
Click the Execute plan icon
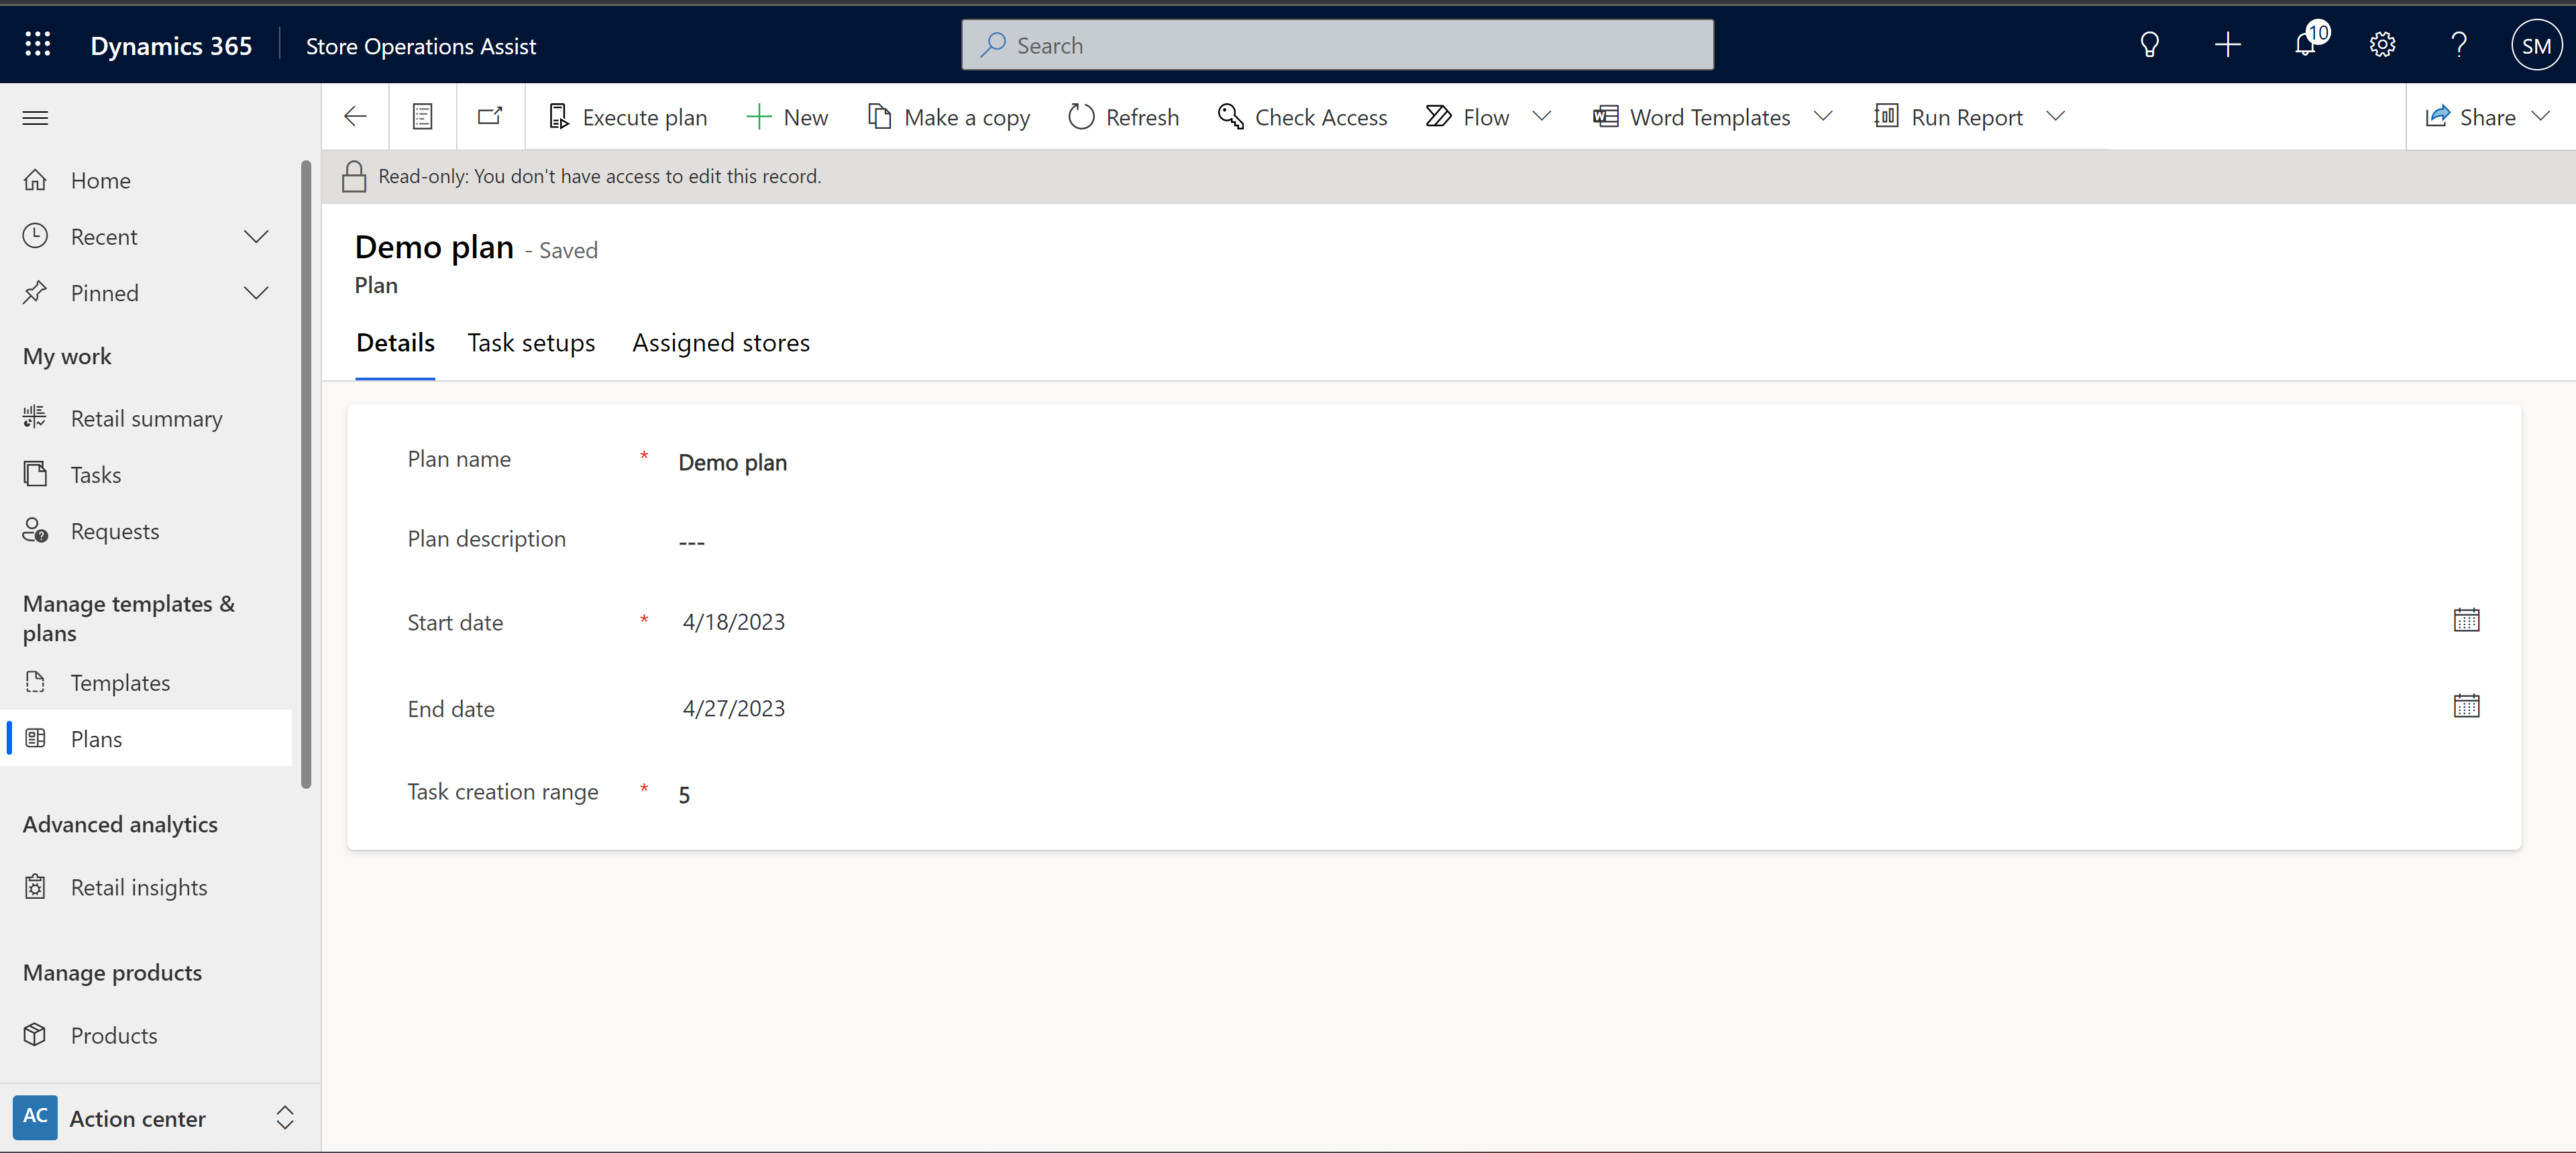click(x=559, y=115)
